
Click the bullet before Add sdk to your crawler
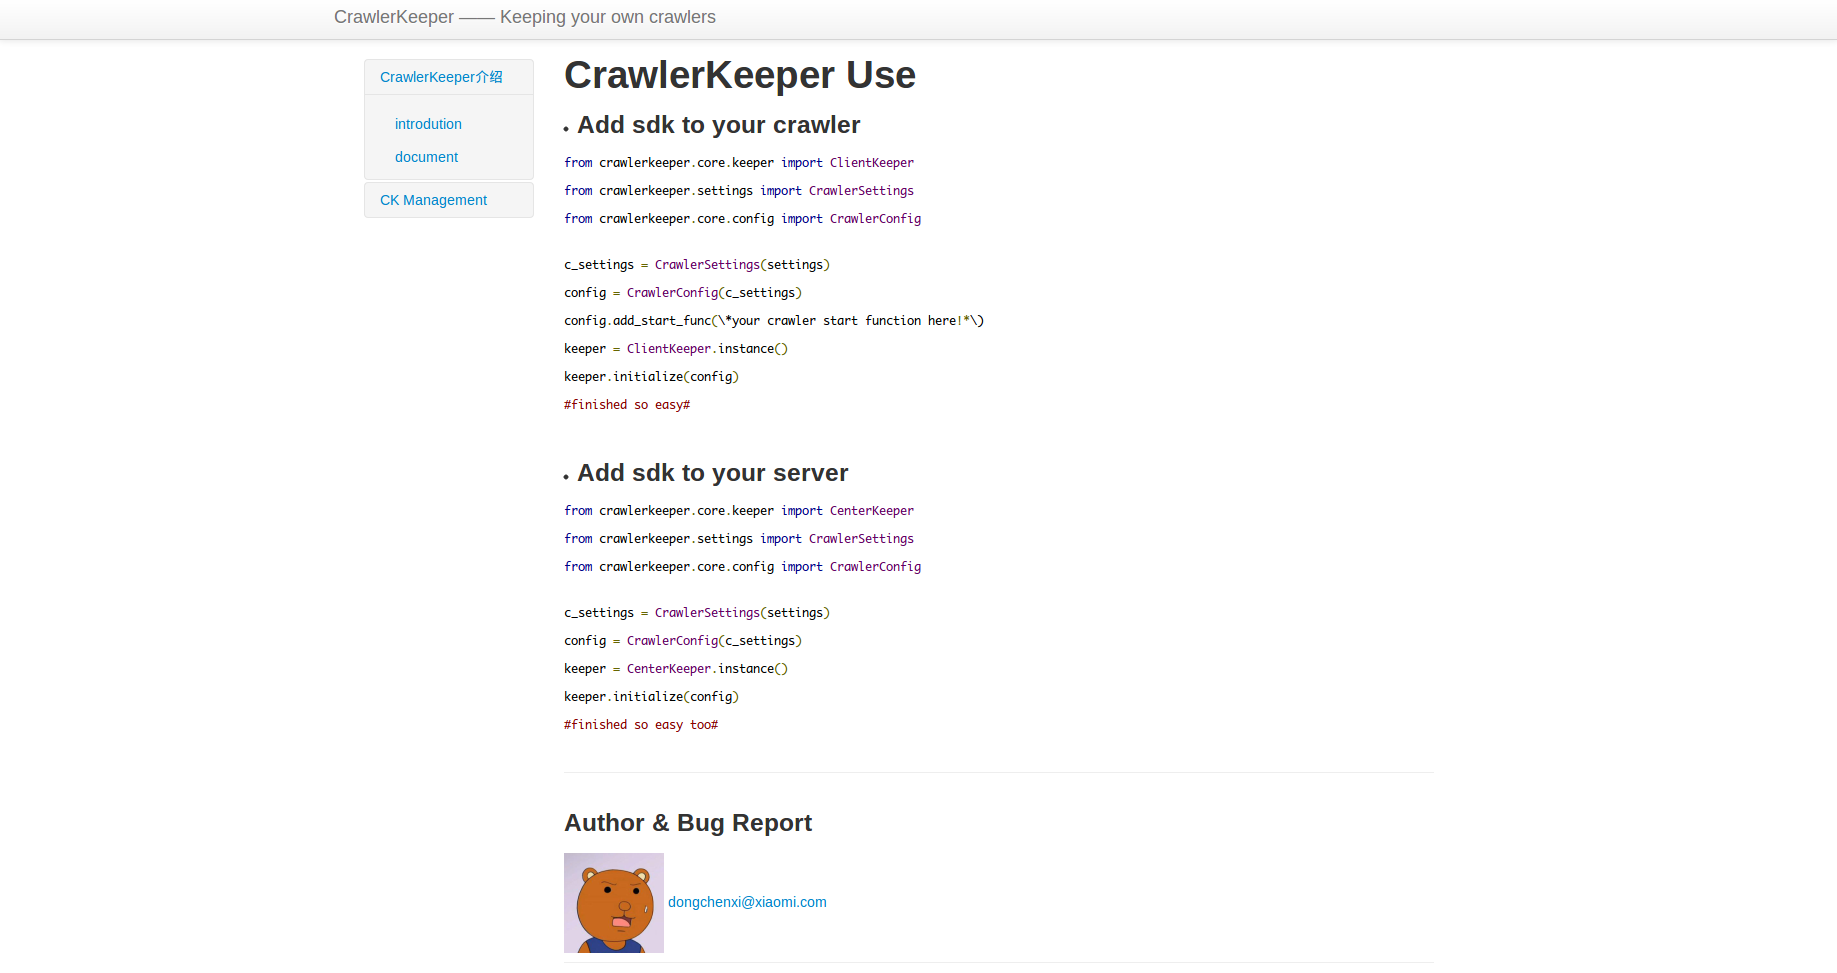pos(566,129)
